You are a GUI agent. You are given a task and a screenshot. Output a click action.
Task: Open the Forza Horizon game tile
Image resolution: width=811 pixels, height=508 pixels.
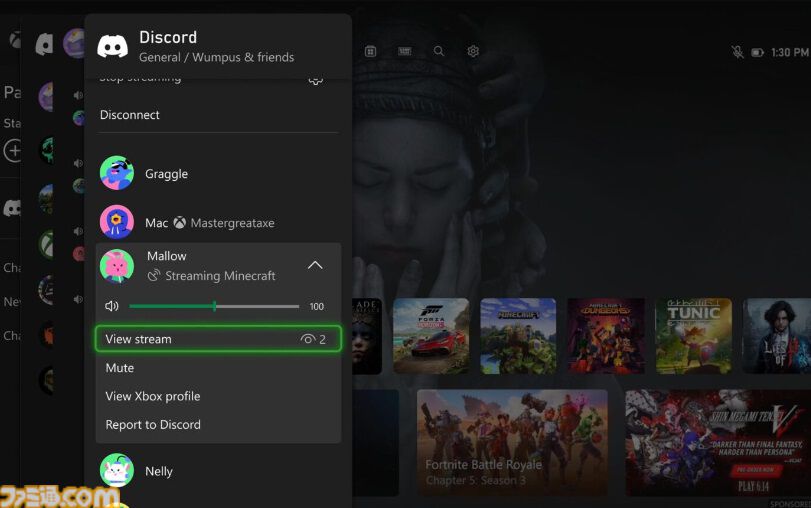431,336
